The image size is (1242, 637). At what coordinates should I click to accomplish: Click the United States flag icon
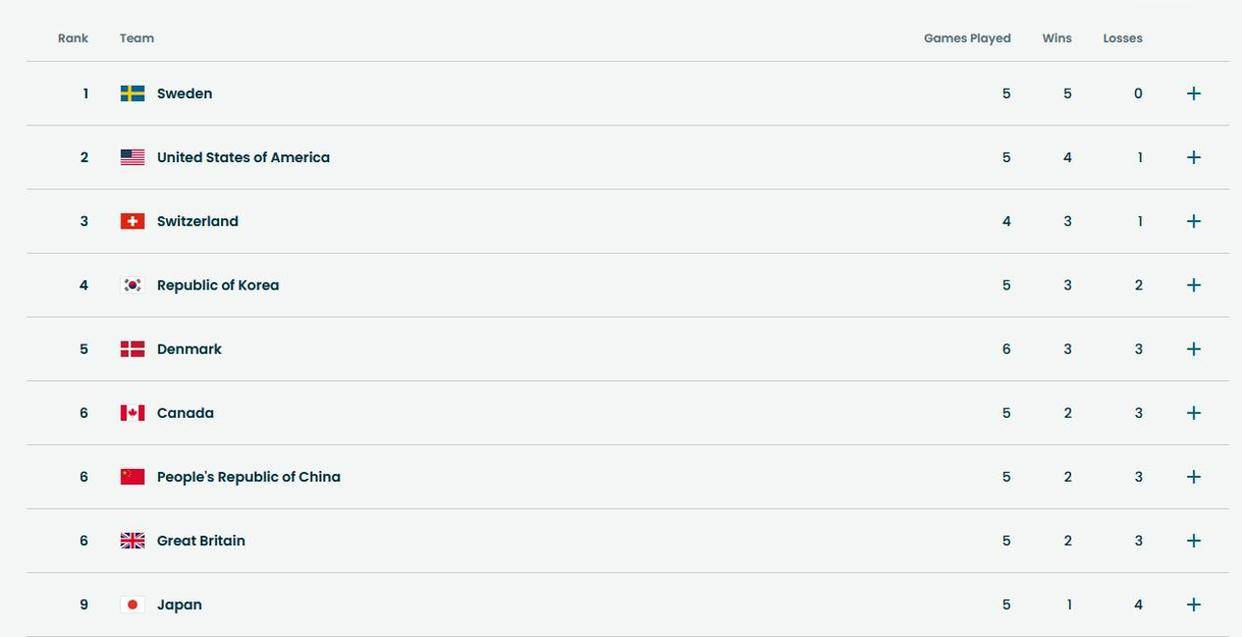(x=132, y=158)
